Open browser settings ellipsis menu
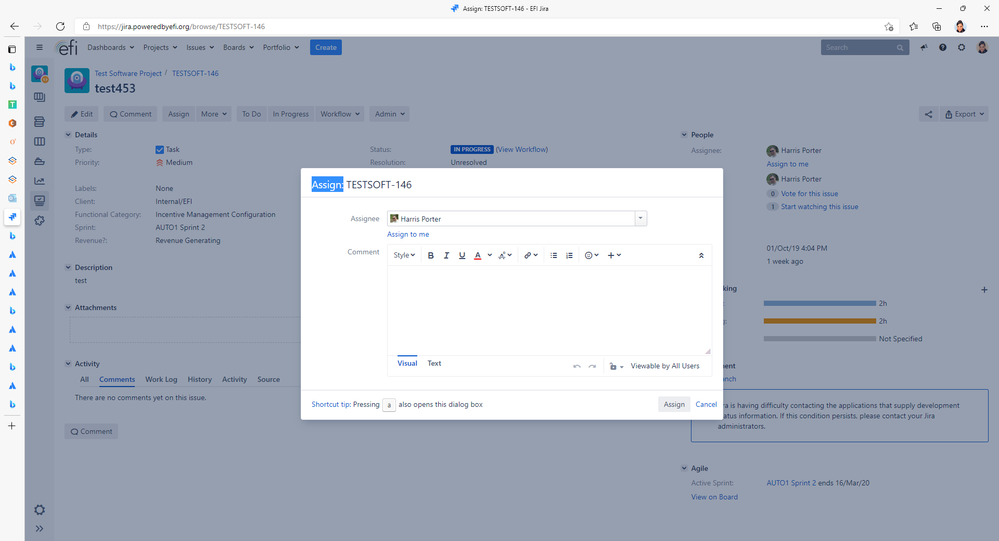Image resolution: width=999 pixels, height=541 pixels. point(984,26)
